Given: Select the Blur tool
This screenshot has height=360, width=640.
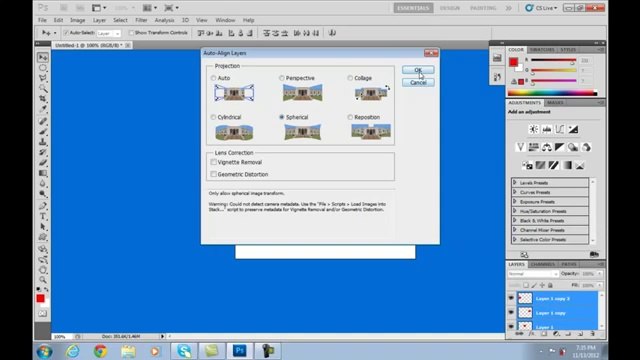Looking at the screenshot, I should (43, 183).
